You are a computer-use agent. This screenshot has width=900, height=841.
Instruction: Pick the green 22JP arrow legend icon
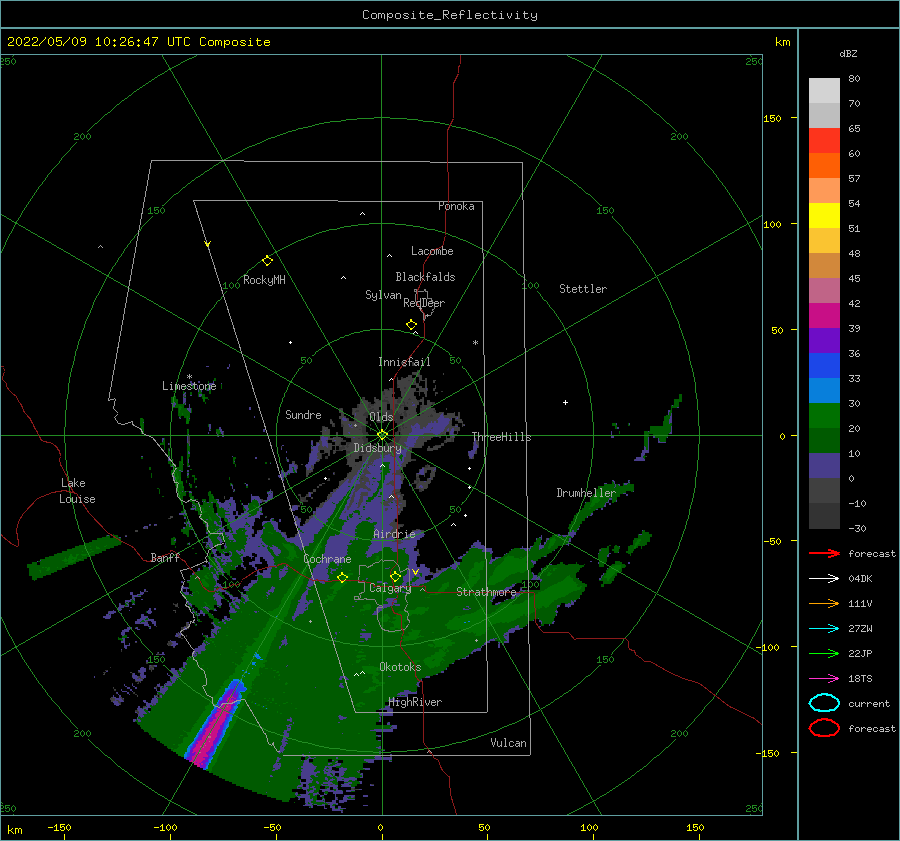point(824,653)
